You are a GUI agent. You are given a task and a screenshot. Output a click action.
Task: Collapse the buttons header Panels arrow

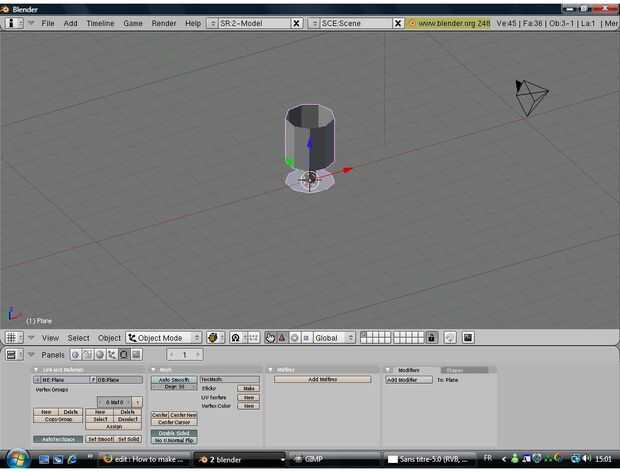32,355
